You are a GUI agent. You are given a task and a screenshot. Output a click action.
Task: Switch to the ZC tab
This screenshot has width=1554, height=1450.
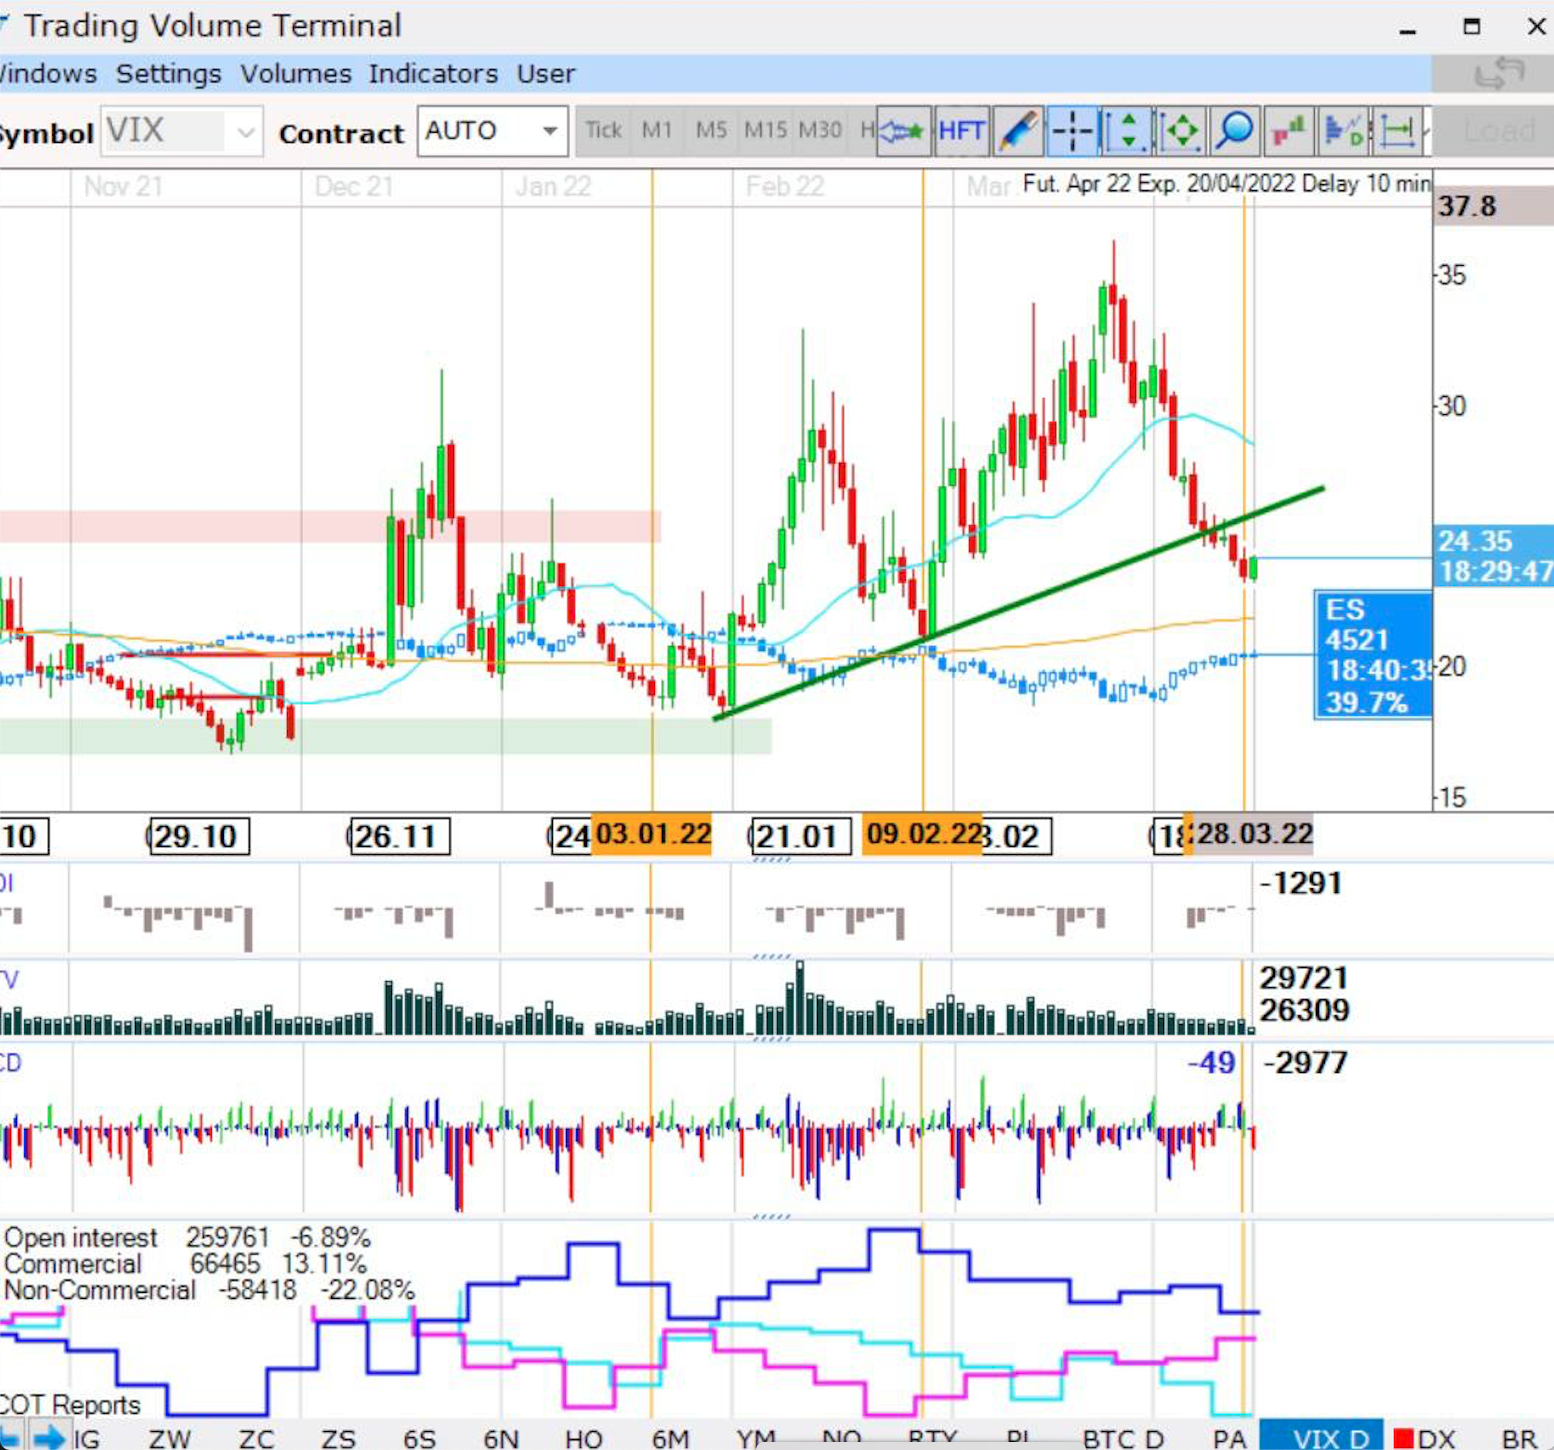click(257, 1439)
